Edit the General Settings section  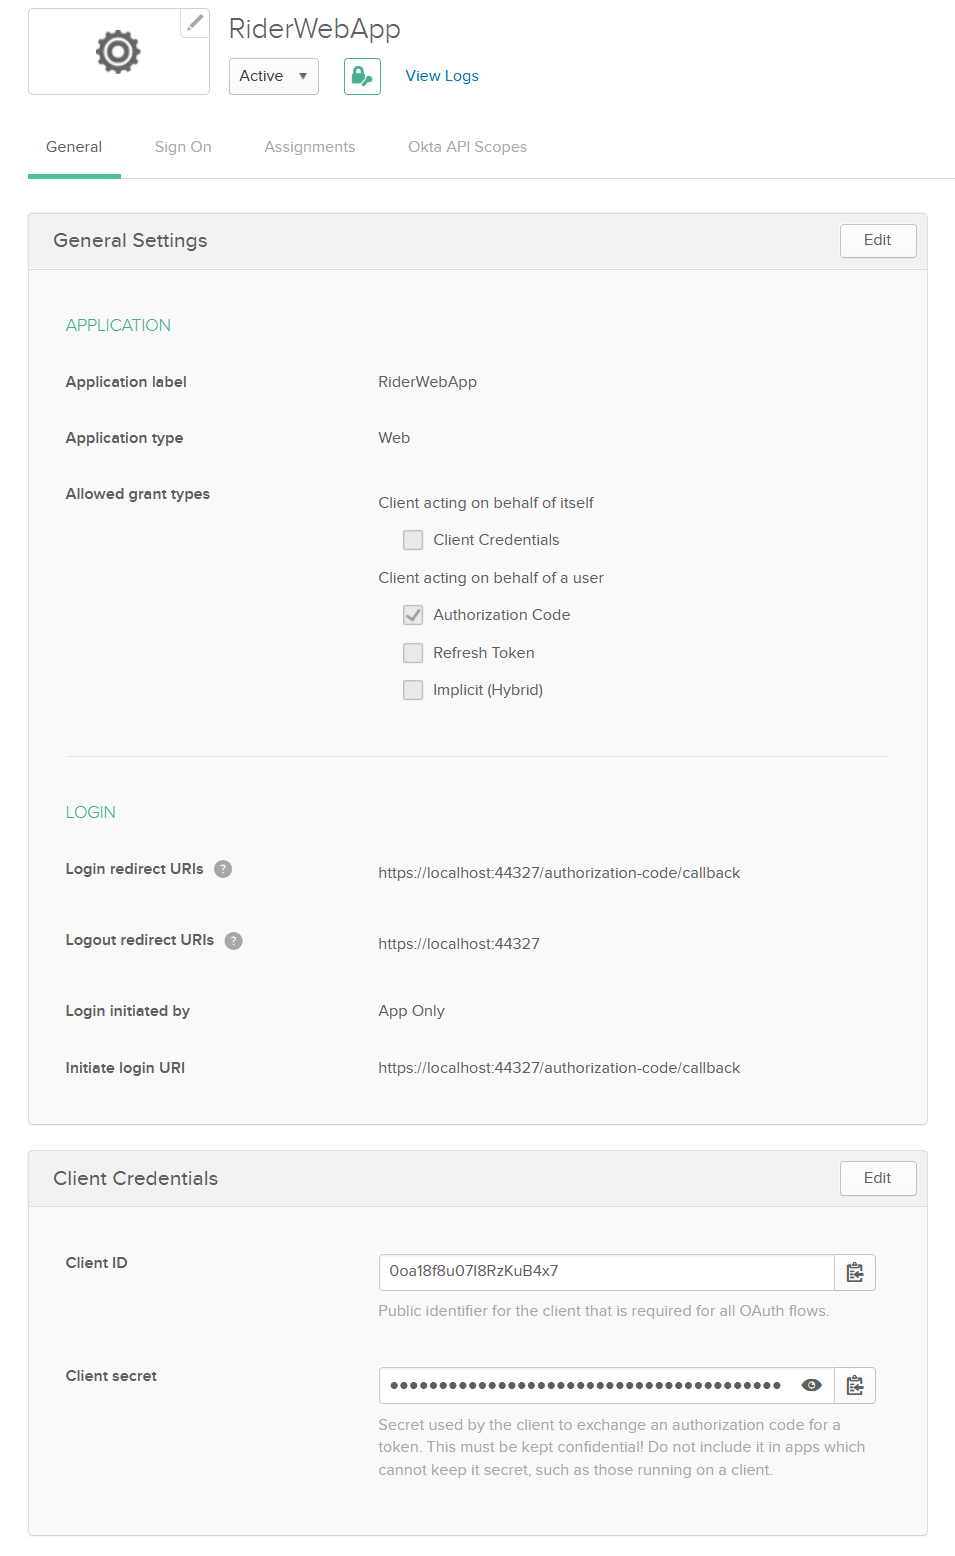point(877,240)
